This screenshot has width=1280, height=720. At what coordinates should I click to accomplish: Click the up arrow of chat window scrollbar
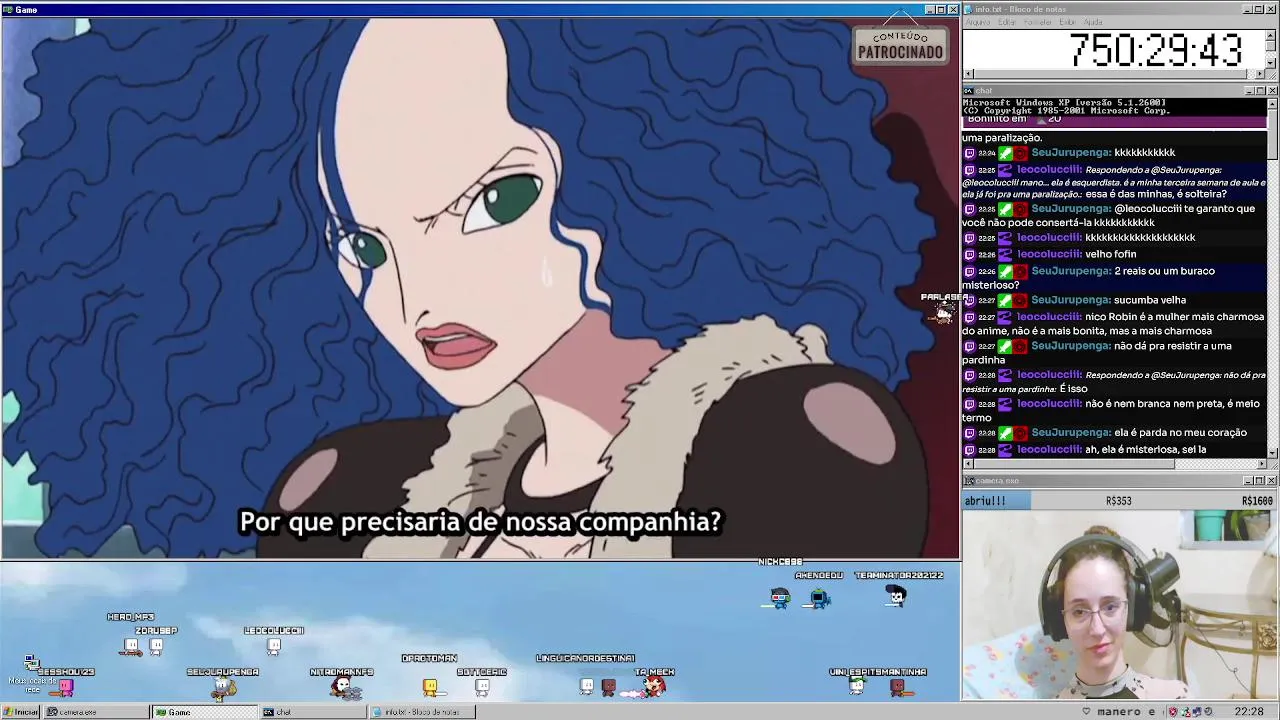click(1273, 103)
